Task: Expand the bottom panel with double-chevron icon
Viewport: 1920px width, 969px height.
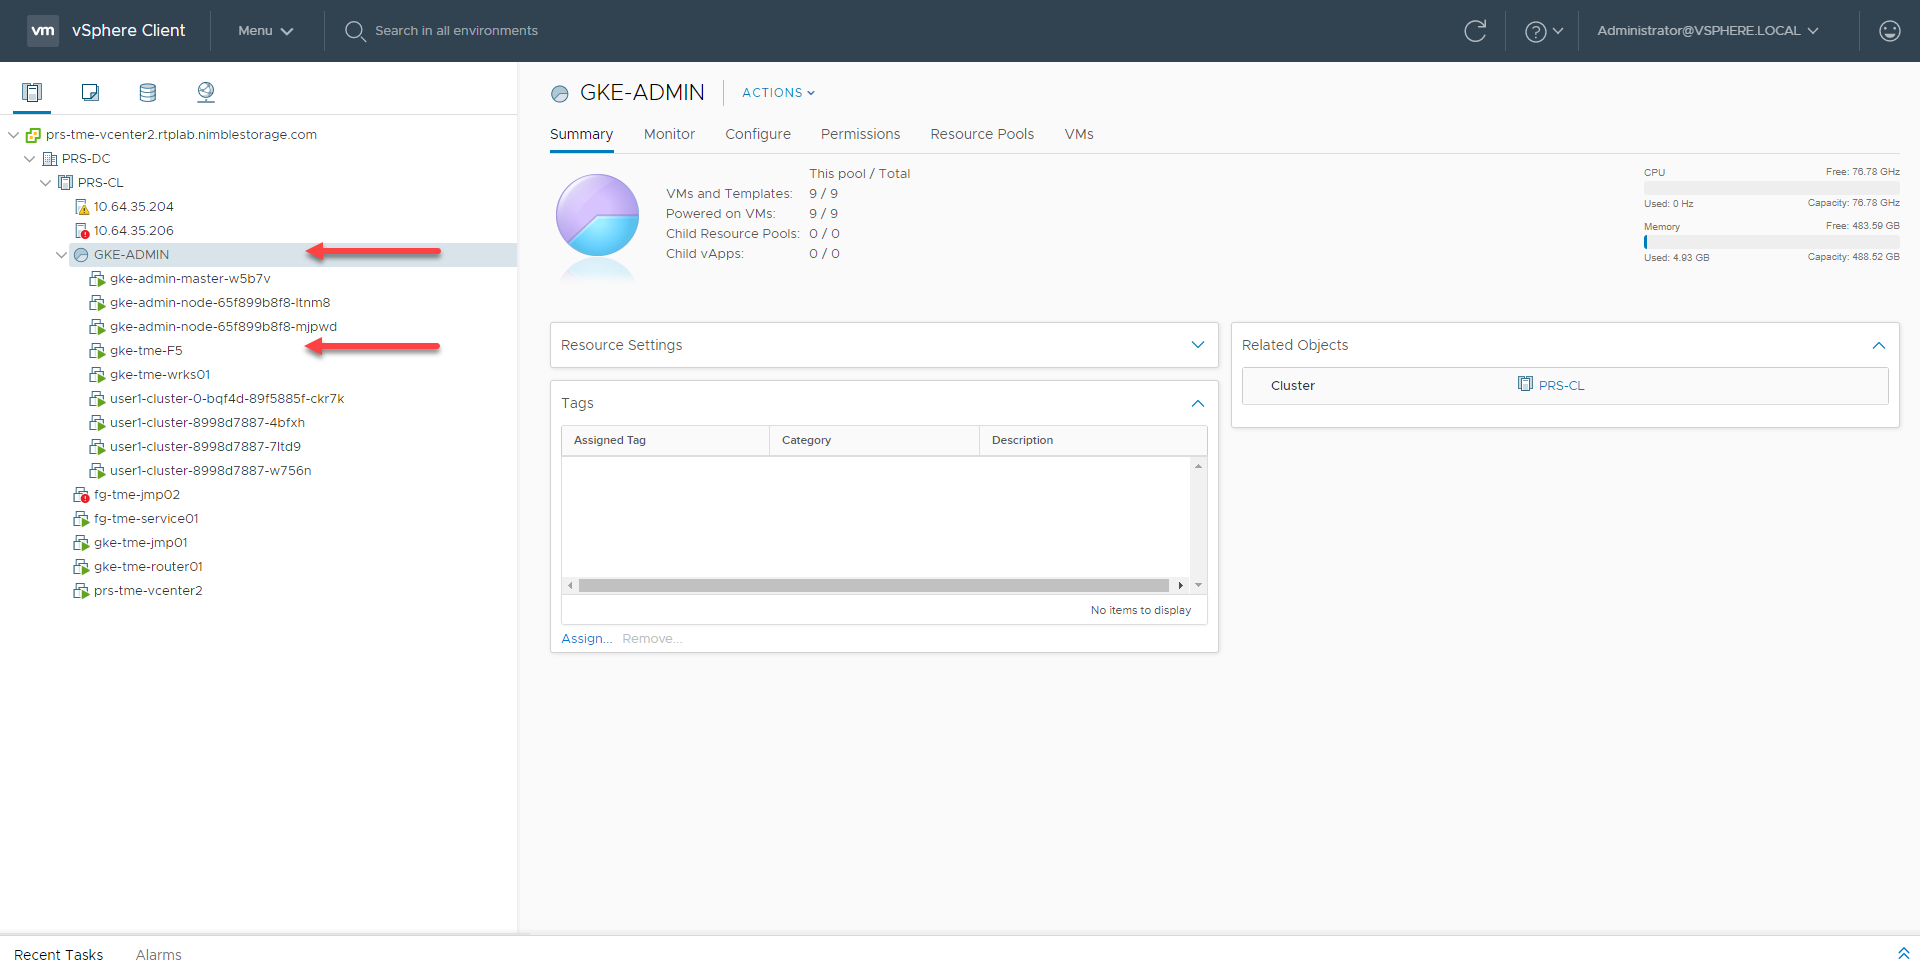Action: tap(1903, 954)
